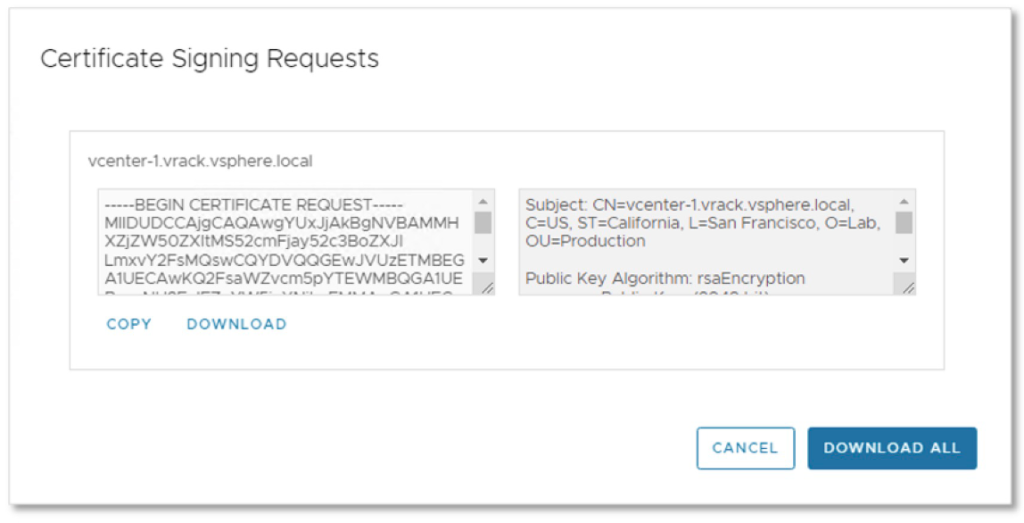
Task: Click scroll-up arrow in Subject details box
Action: tap(904, 200)
